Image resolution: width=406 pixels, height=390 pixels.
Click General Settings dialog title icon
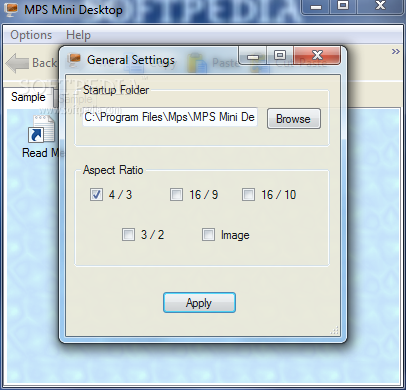tap(74, 60)
